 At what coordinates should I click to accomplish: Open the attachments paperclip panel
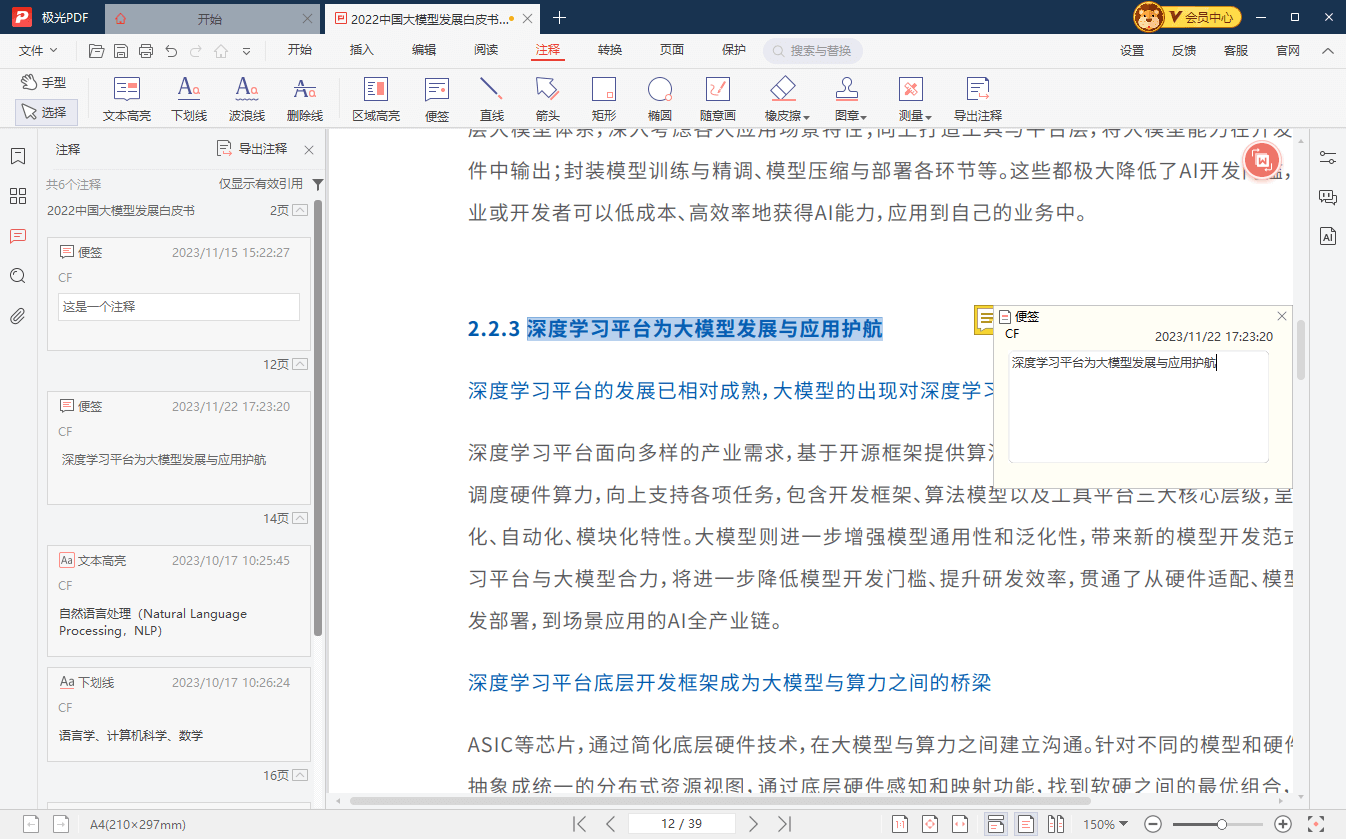point(17,317)
